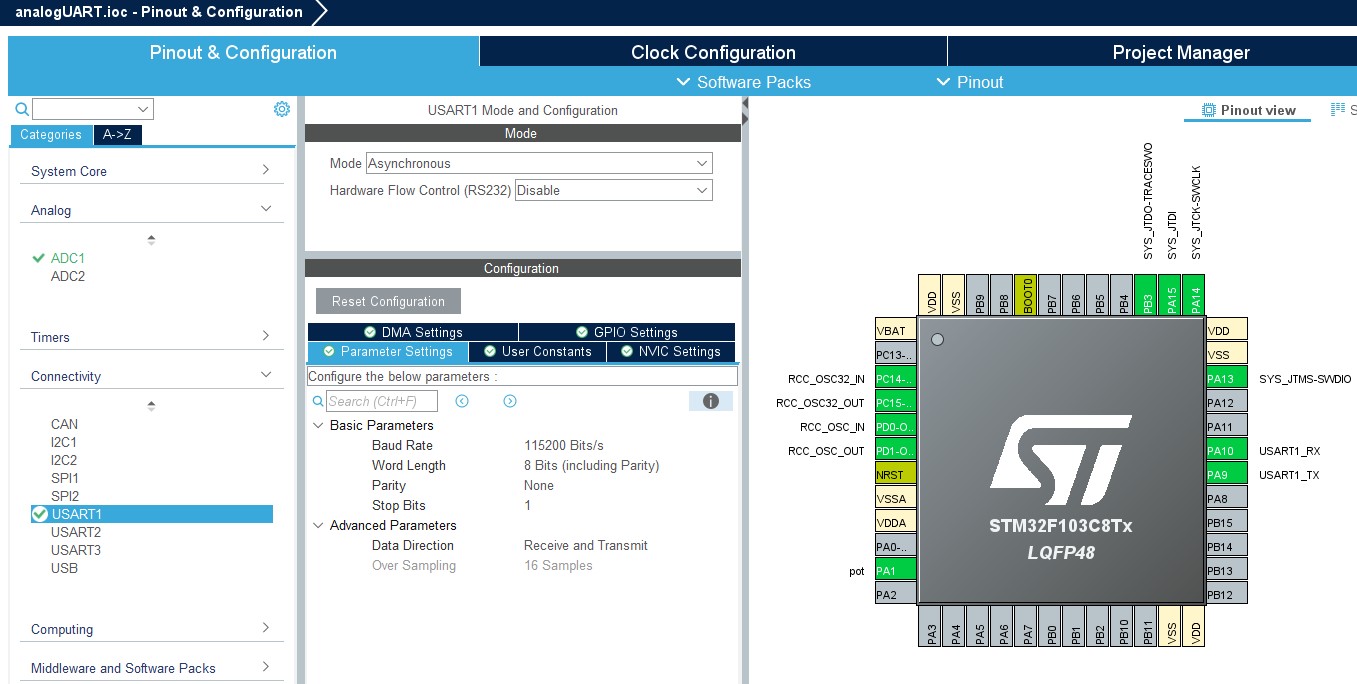The height and width of the screenshot is (684, 1357).
Task: Click the PA14 SWCLK pin
Action: tap(1196, 296)
